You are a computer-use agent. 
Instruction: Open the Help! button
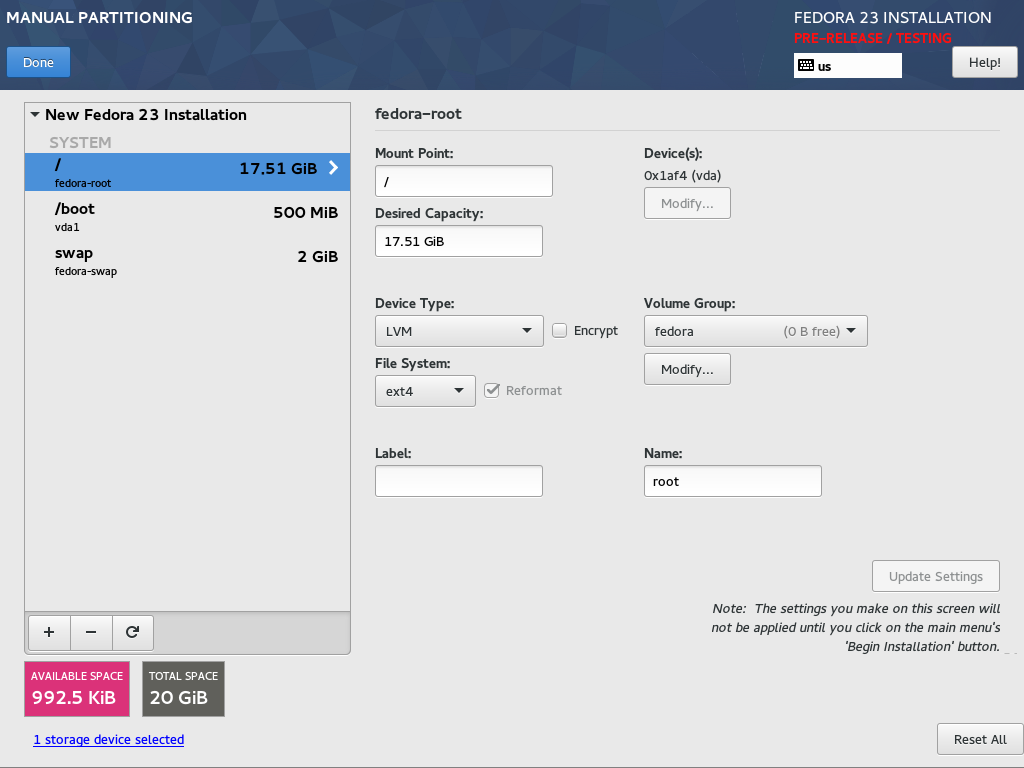[x=985, y=63]
